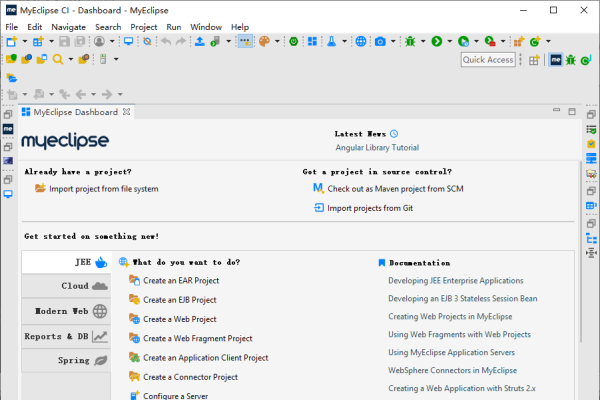Select the Spring category tab
The width and height of the screenshot is (600, 400).
point(66,361)
